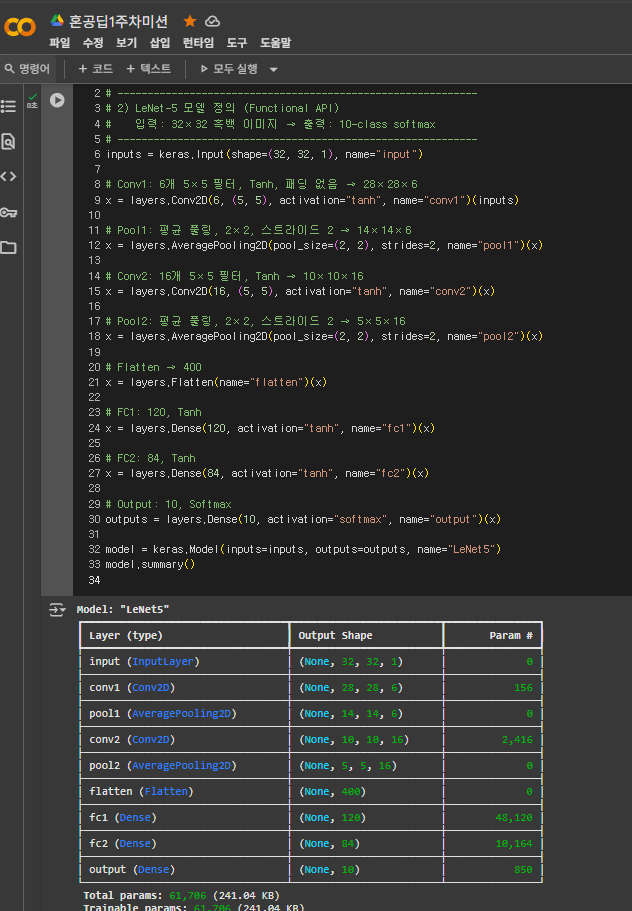
Task: Open the 런타임 menu
Action: [198, 43]
